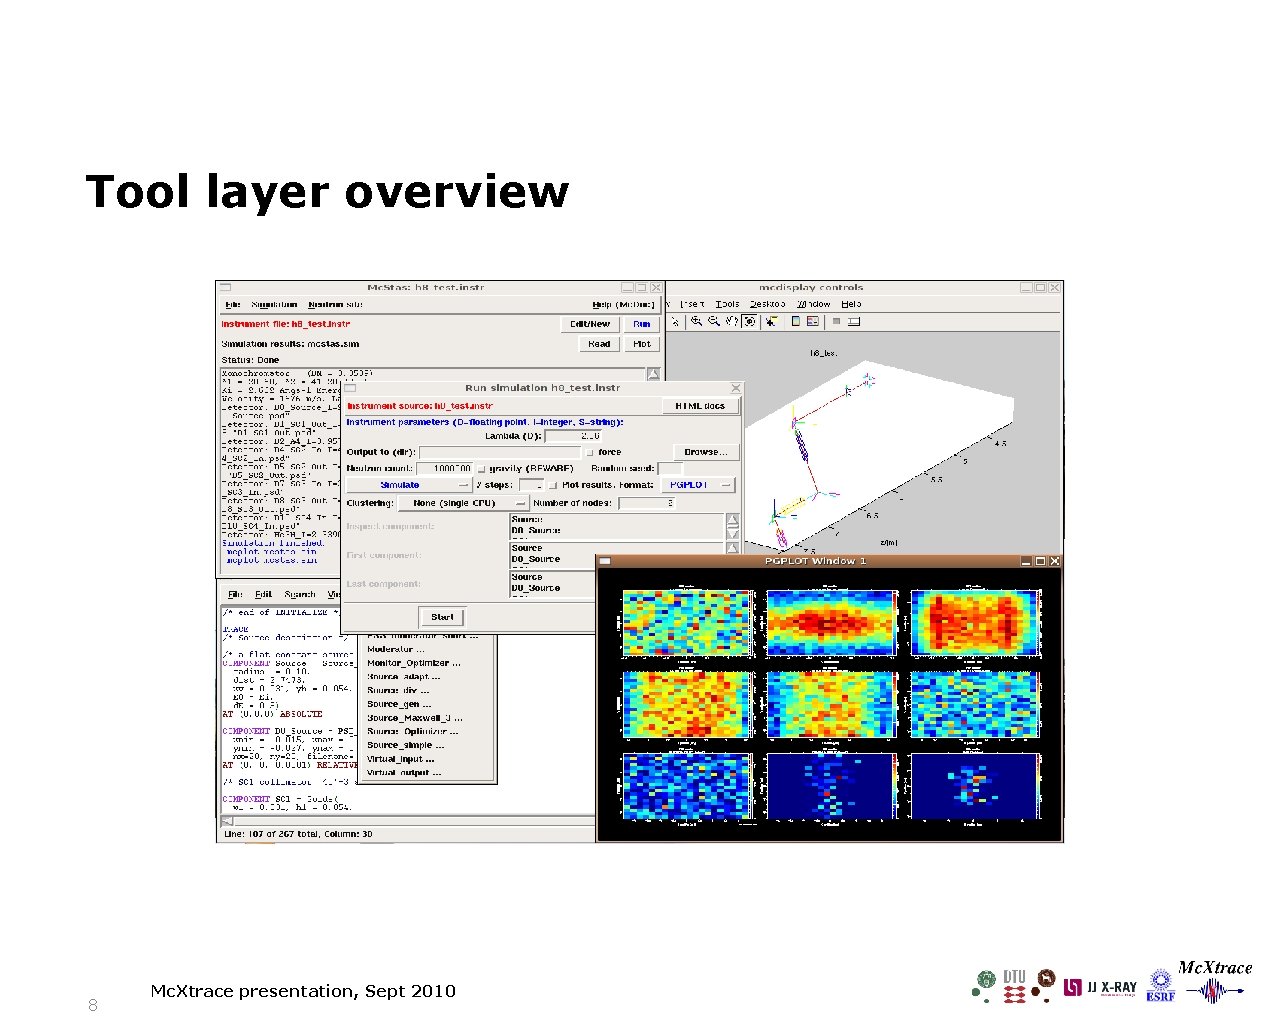
Task: Click the show plot tools icon
Action: click(854, 322)
